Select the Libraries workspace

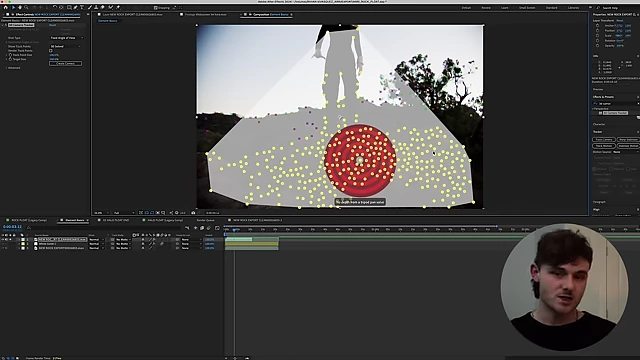573,8
